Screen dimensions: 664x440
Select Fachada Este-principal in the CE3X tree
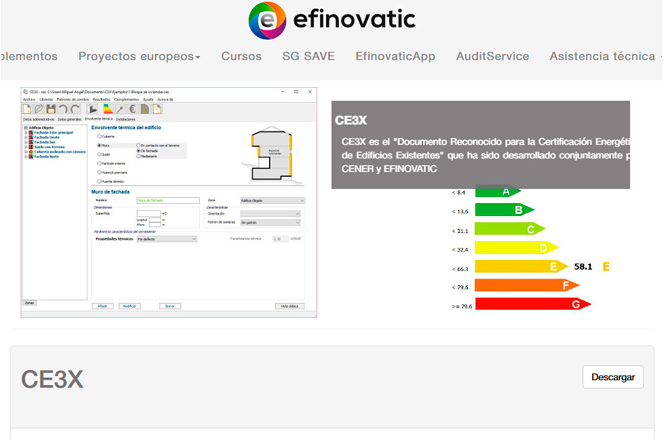pos(53,133)
